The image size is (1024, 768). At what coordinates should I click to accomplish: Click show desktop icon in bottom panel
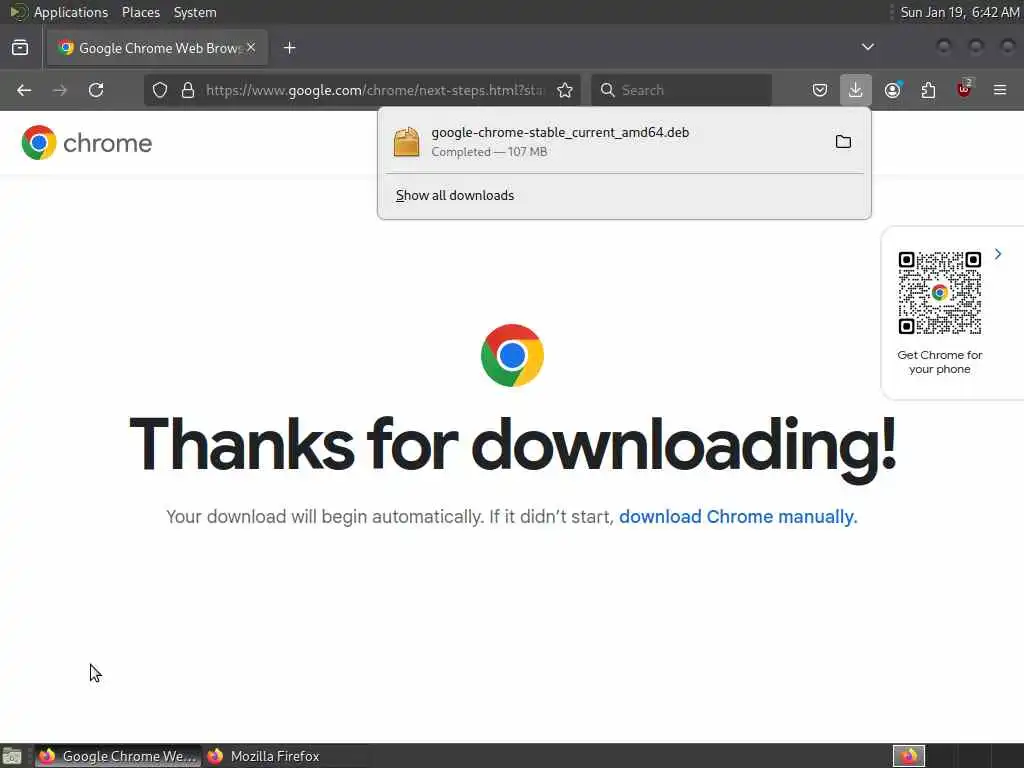point(12,756)
